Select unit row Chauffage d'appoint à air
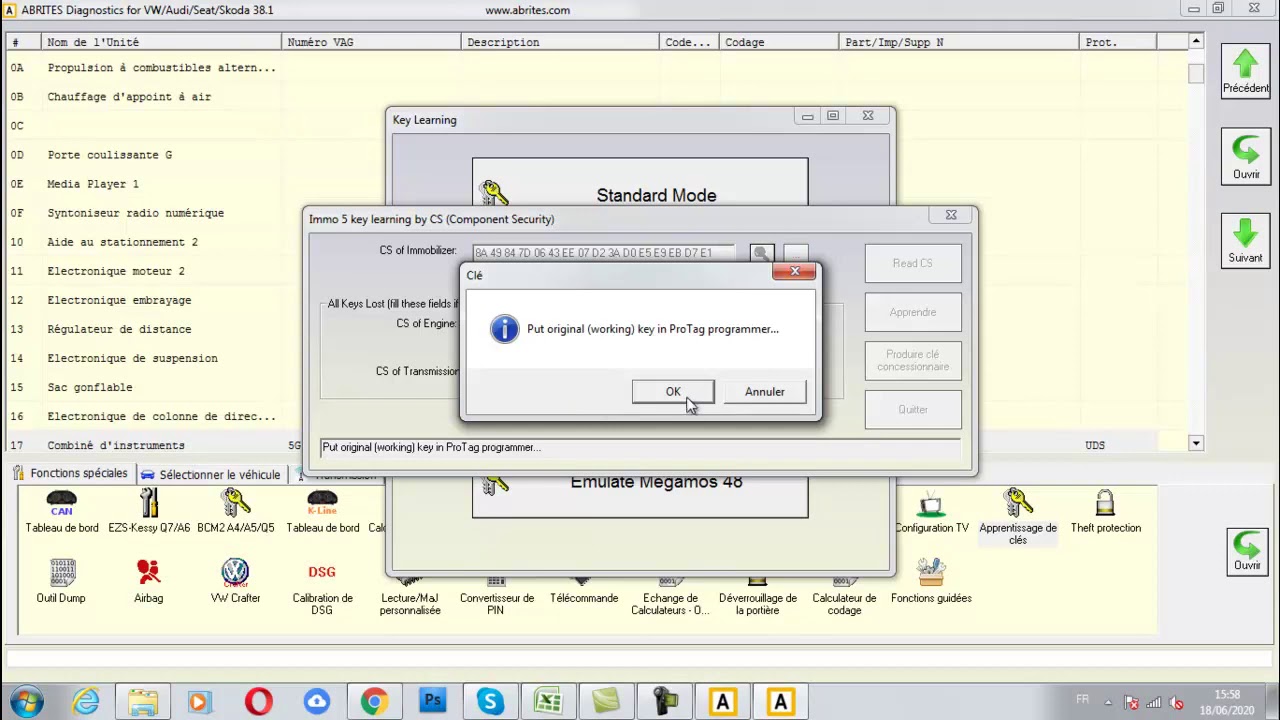 click(597, 97)
